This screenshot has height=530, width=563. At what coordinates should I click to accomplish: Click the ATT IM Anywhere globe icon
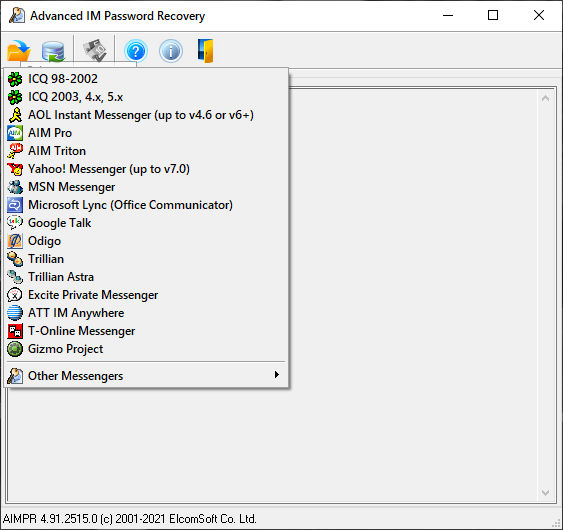(x=15, y=313)
